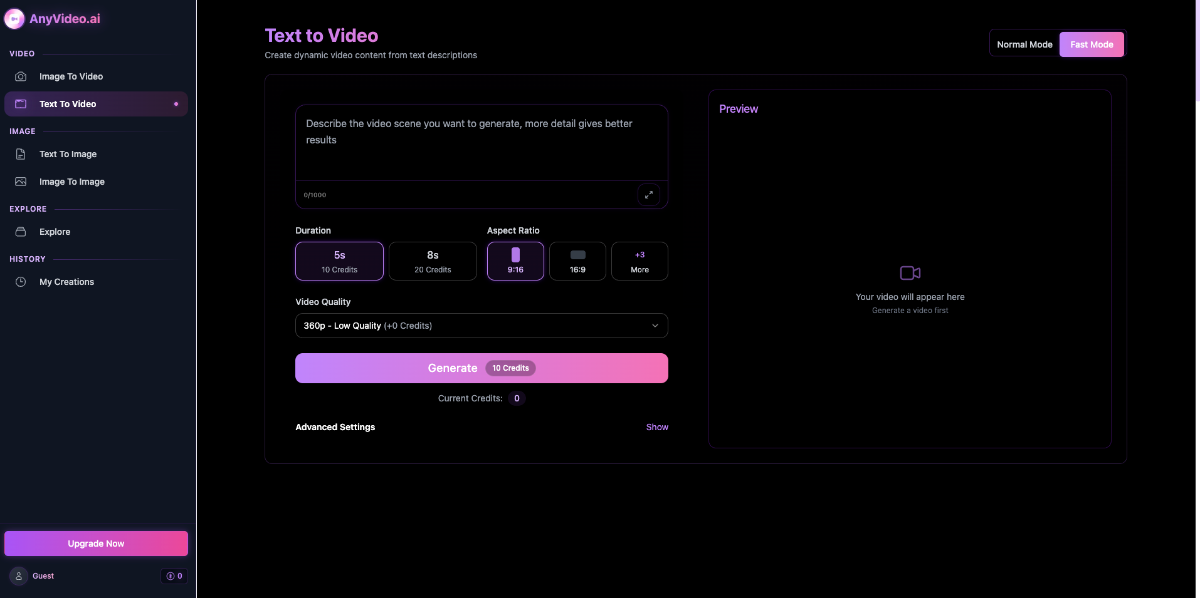Click the '10 Credits' badge on Generate
Image resolution: width=1200 pixels, height=598 pixels.
510,368
